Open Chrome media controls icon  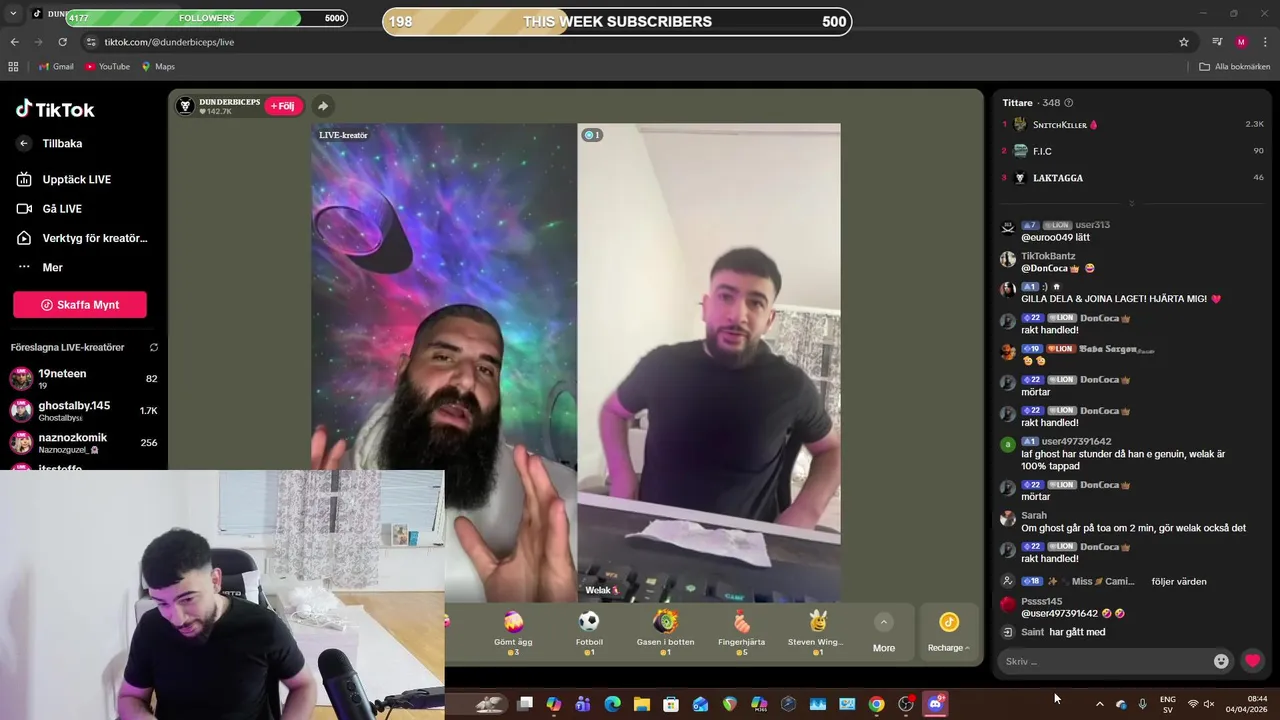1217,42
